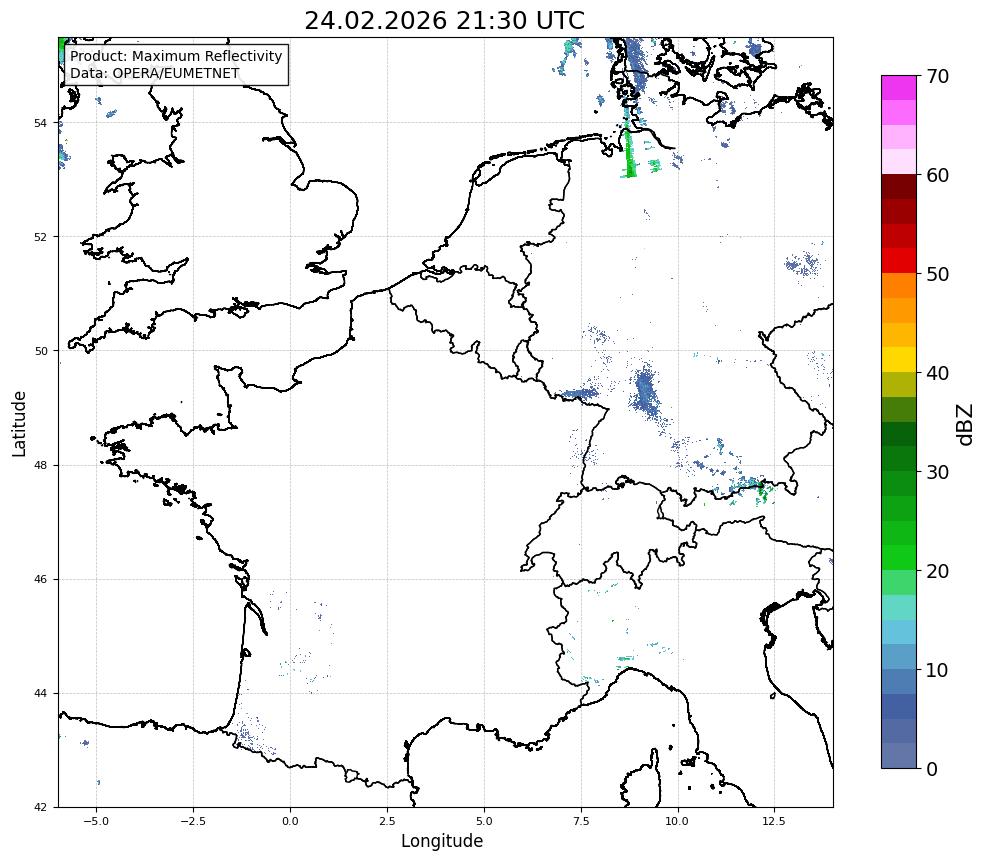Click the 'Longitude' axis label

442,841
